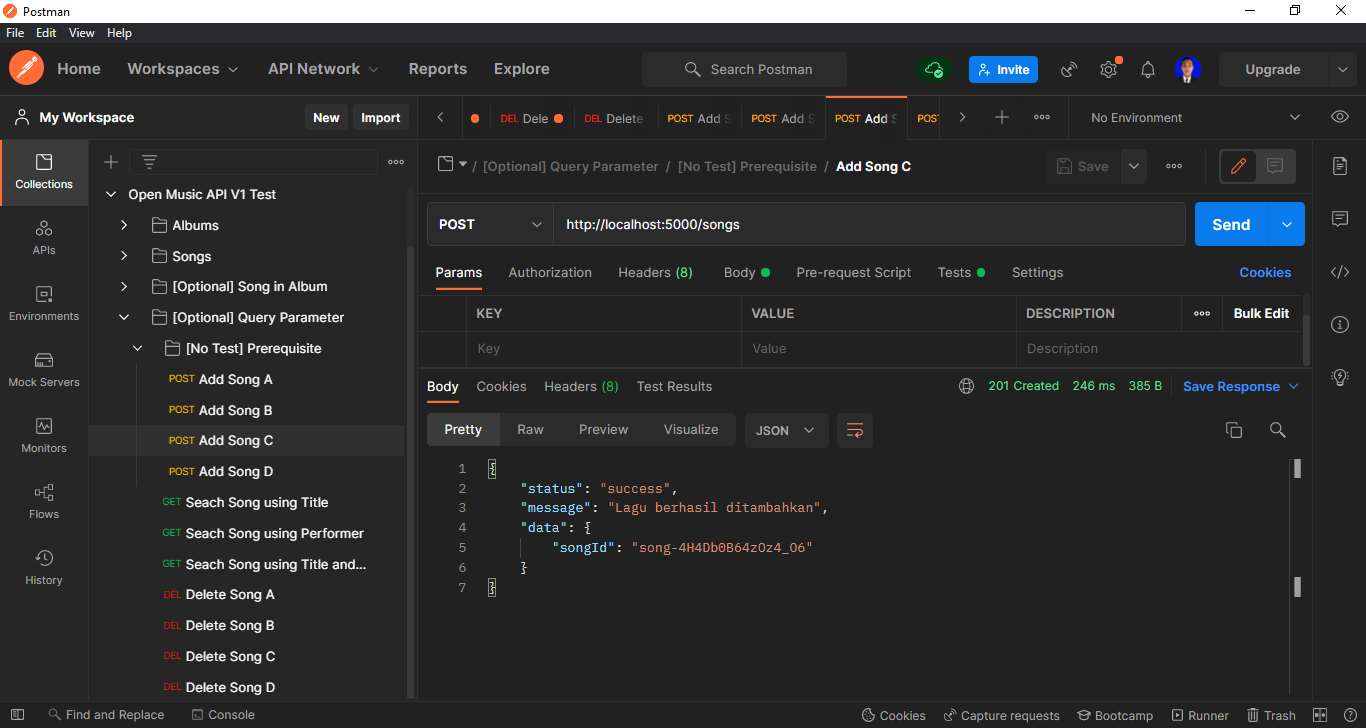The image size is (1366, 728).
Task: Click the Postman home logo icon
Action: pos(26,69)
